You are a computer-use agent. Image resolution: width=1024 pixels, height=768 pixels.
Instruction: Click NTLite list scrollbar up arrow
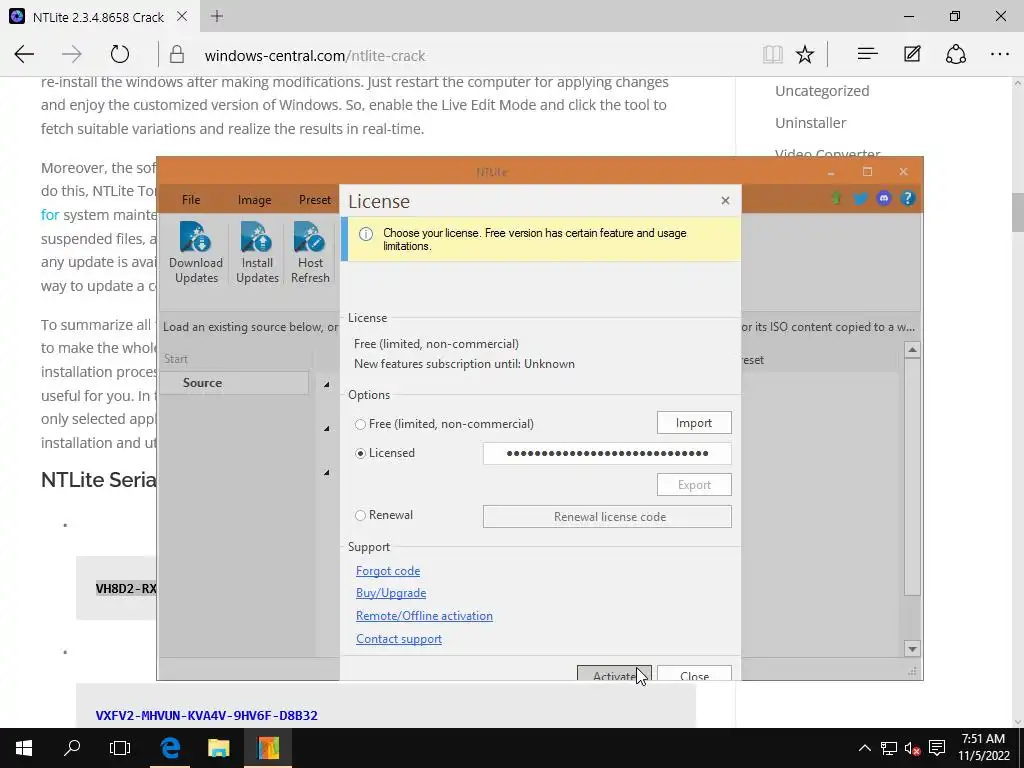(912, 350)
